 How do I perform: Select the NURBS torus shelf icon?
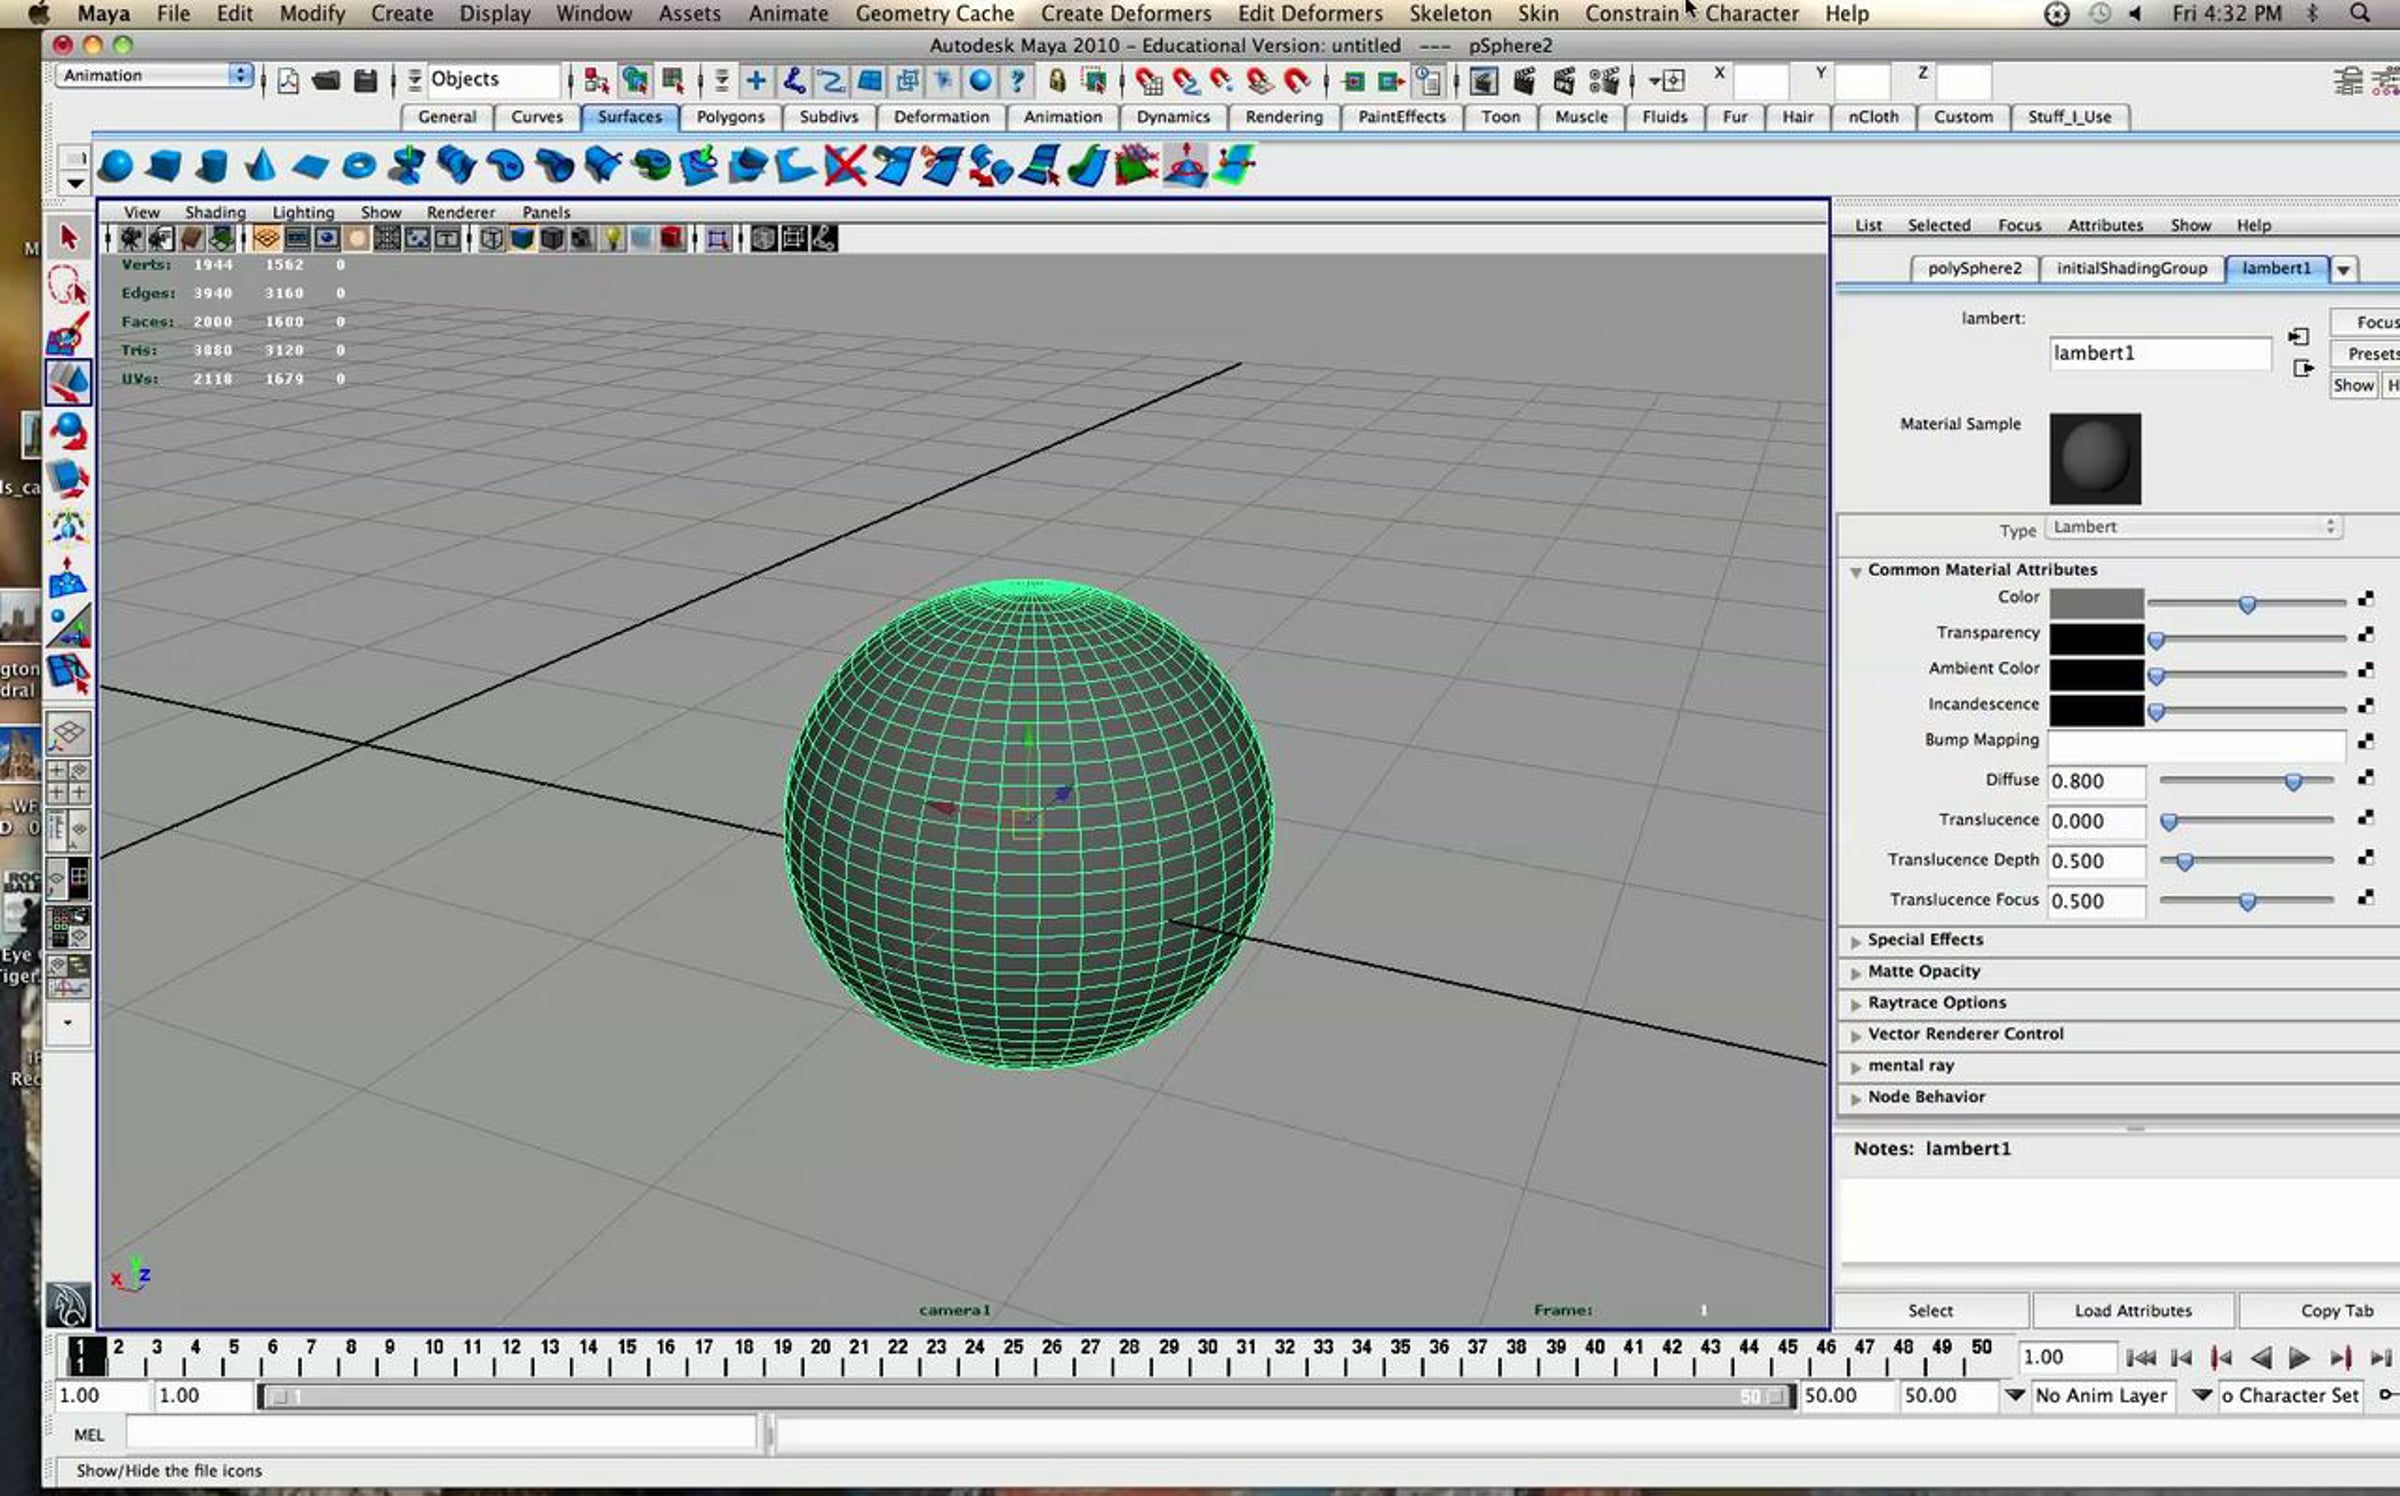pos(358,166)
